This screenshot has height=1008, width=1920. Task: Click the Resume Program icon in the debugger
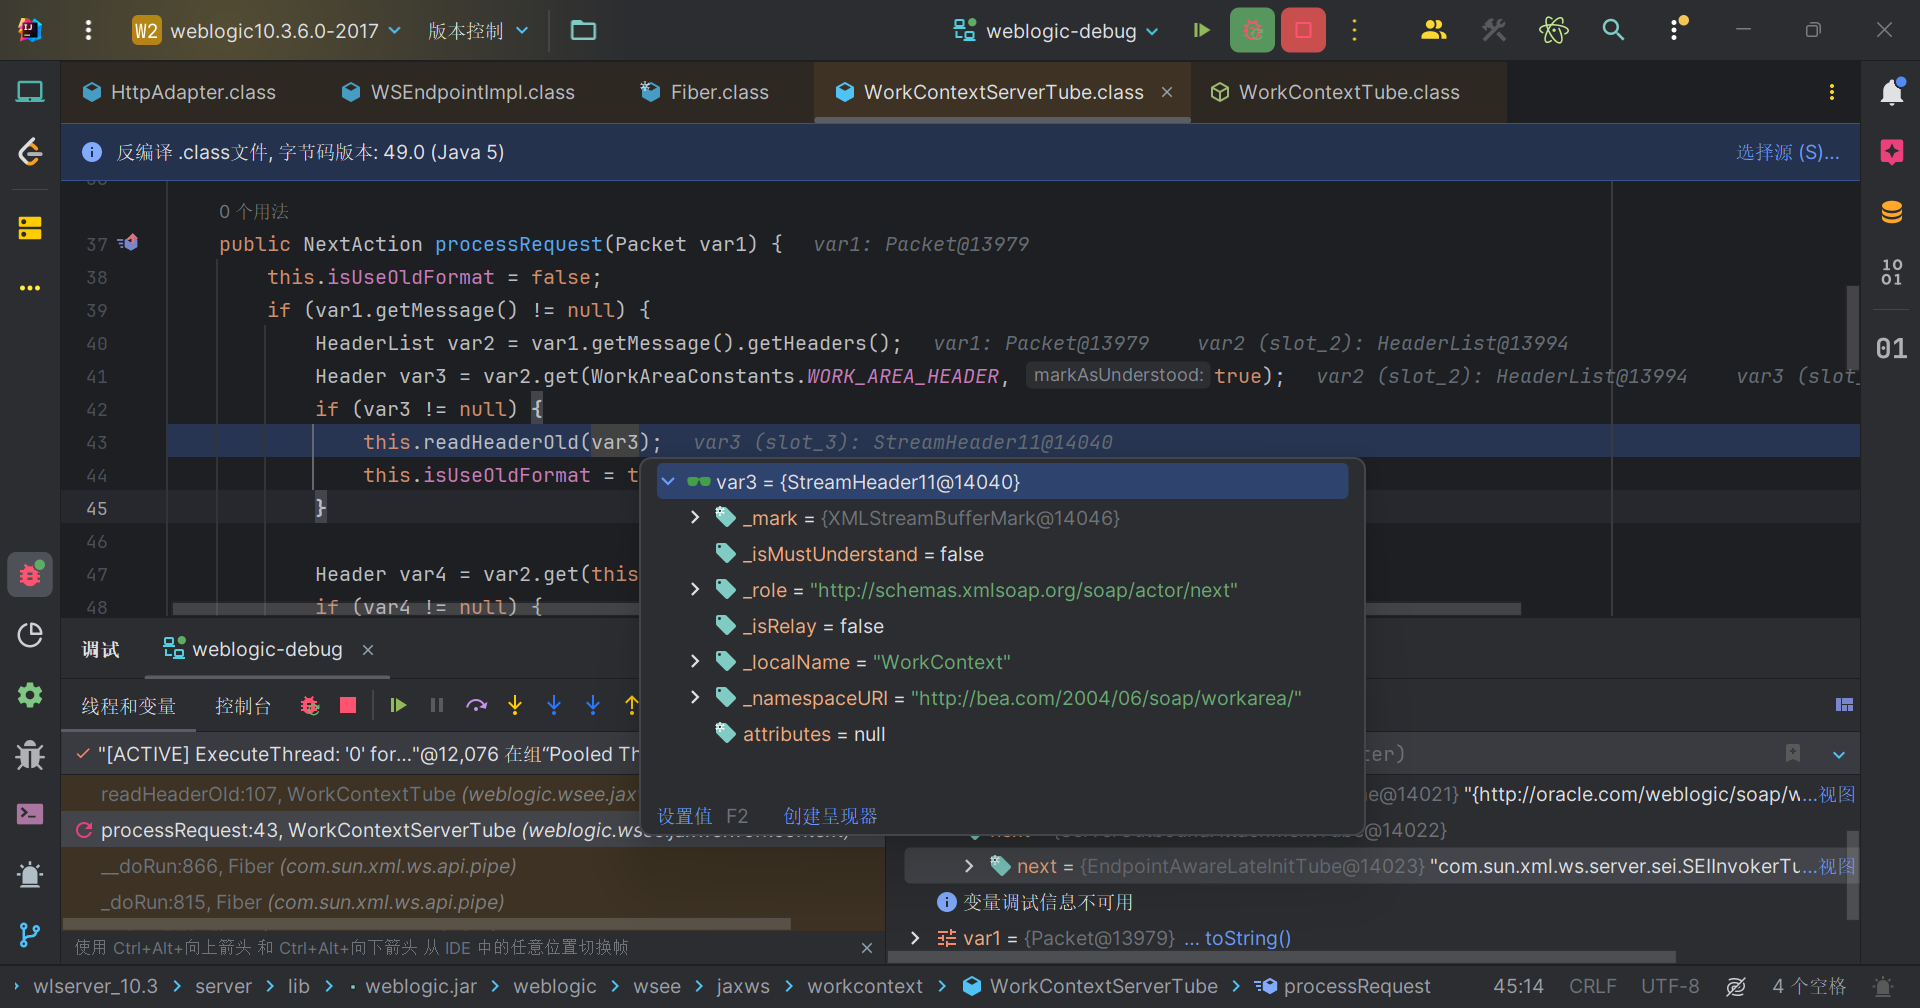pyautogui.click(x=398, y=705)
